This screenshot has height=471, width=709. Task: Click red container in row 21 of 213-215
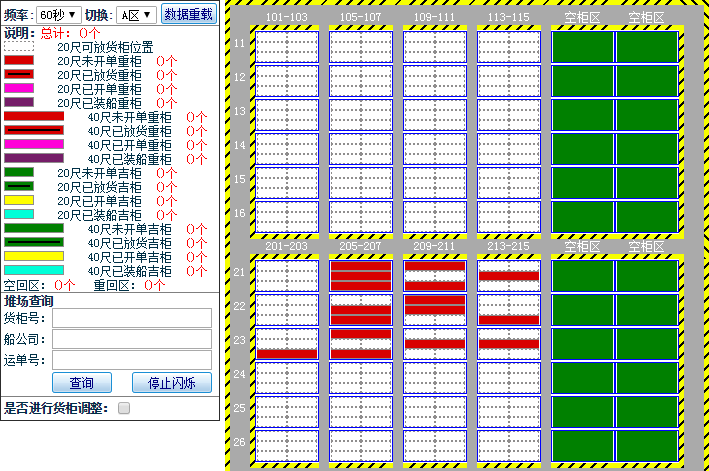coord(508,275)
